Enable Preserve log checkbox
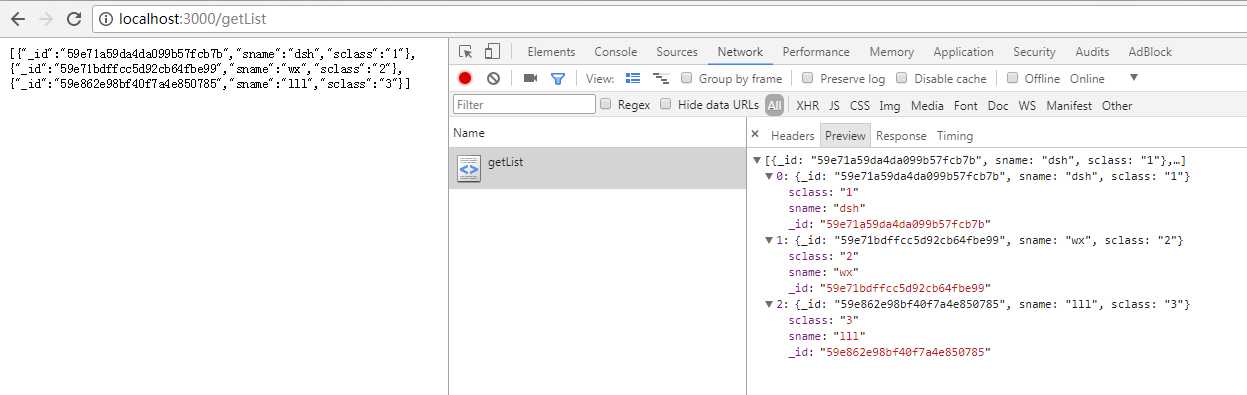 click(x=808, y=78)
